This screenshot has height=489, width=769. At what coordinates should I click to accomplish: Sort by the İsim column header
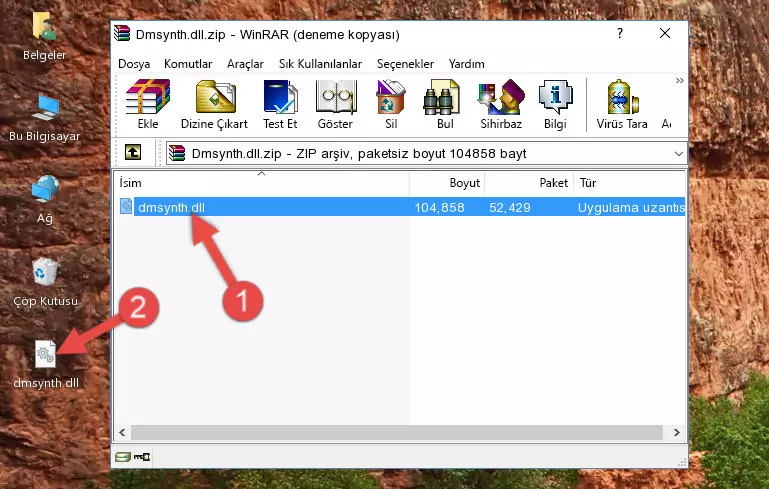262,183
